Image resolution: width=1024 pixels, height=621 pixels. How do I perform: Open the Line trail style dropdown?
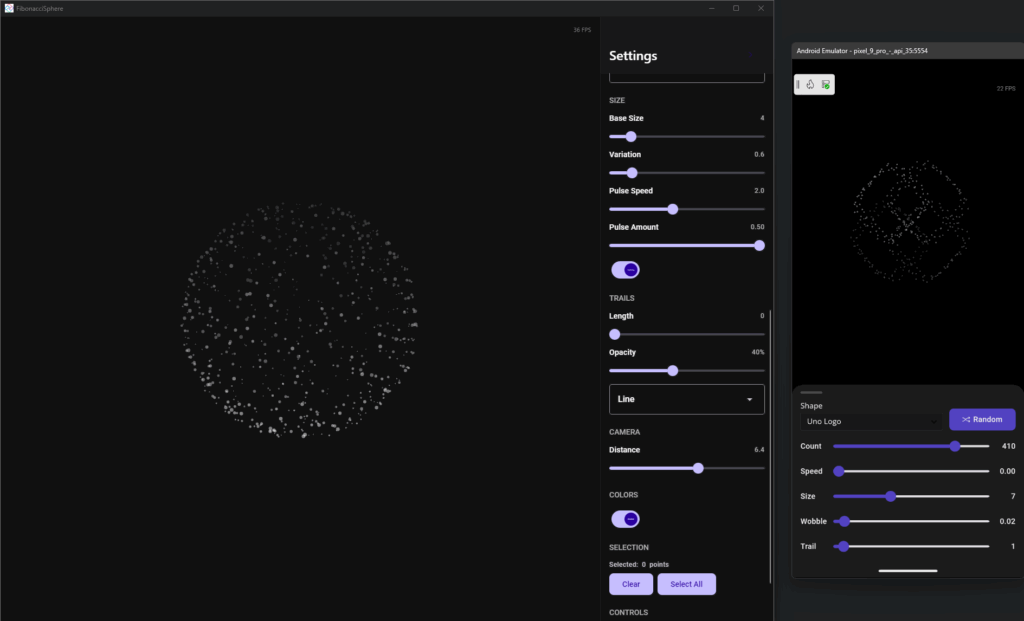pos(686,399)
